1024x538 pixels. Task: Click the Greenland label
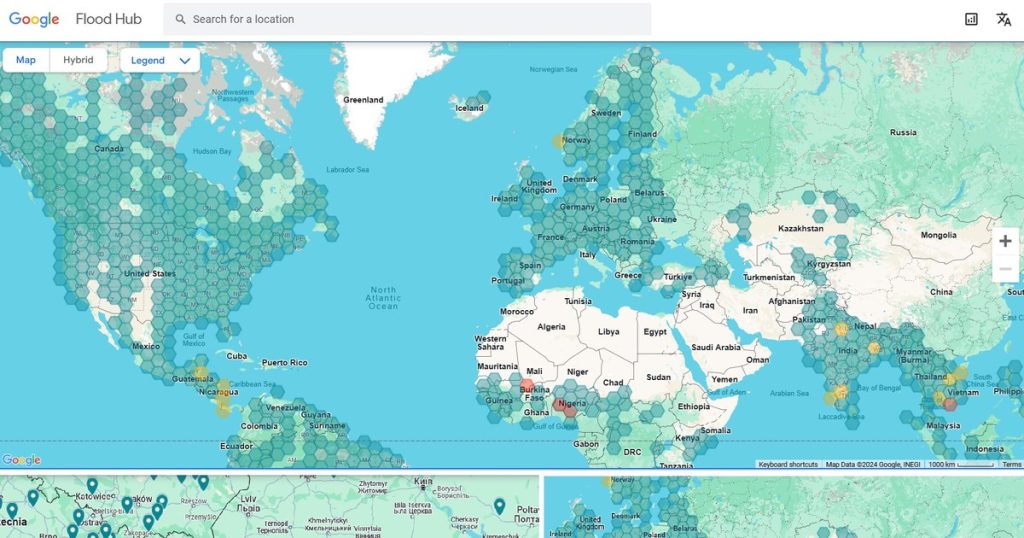tap(363, 100)
